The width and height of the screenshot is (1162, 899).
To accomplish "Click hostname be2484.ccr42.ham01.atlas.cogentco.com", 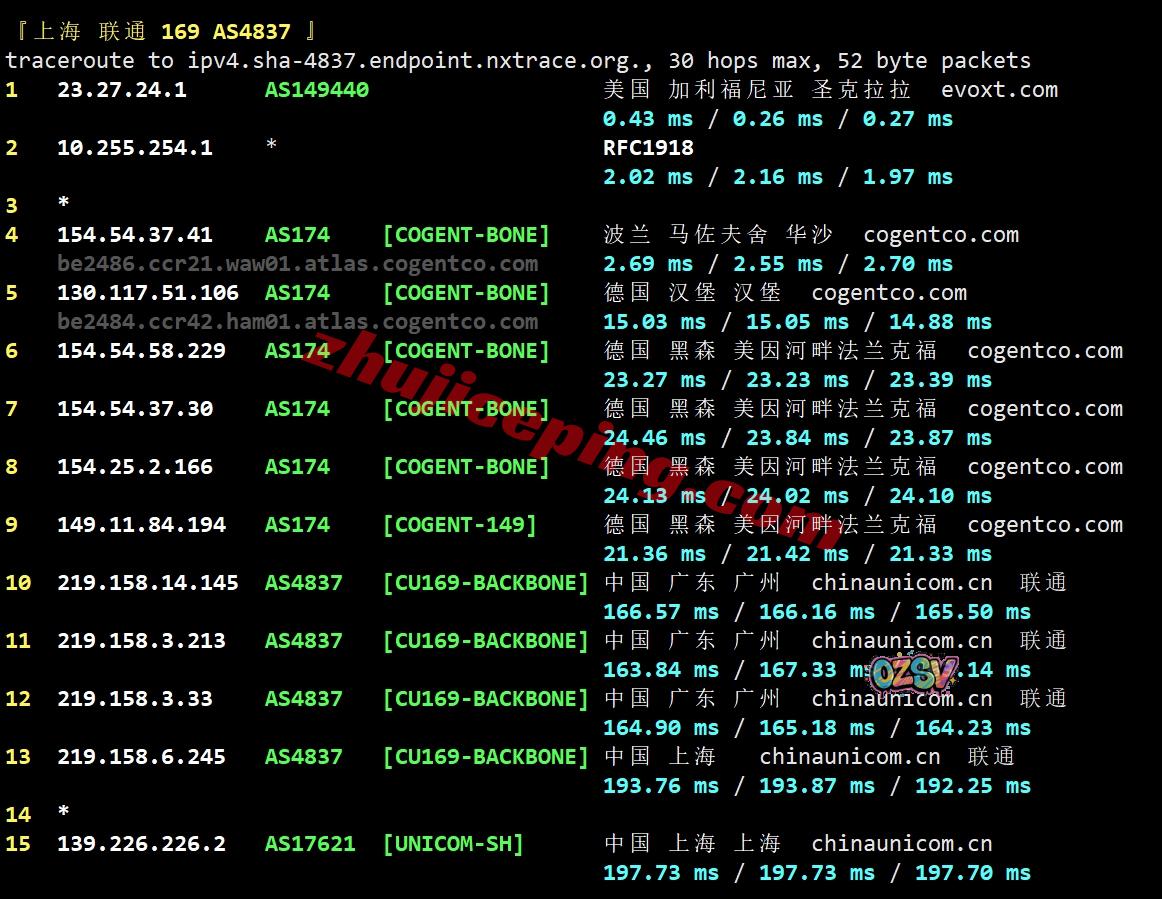I will pos(297,322).
